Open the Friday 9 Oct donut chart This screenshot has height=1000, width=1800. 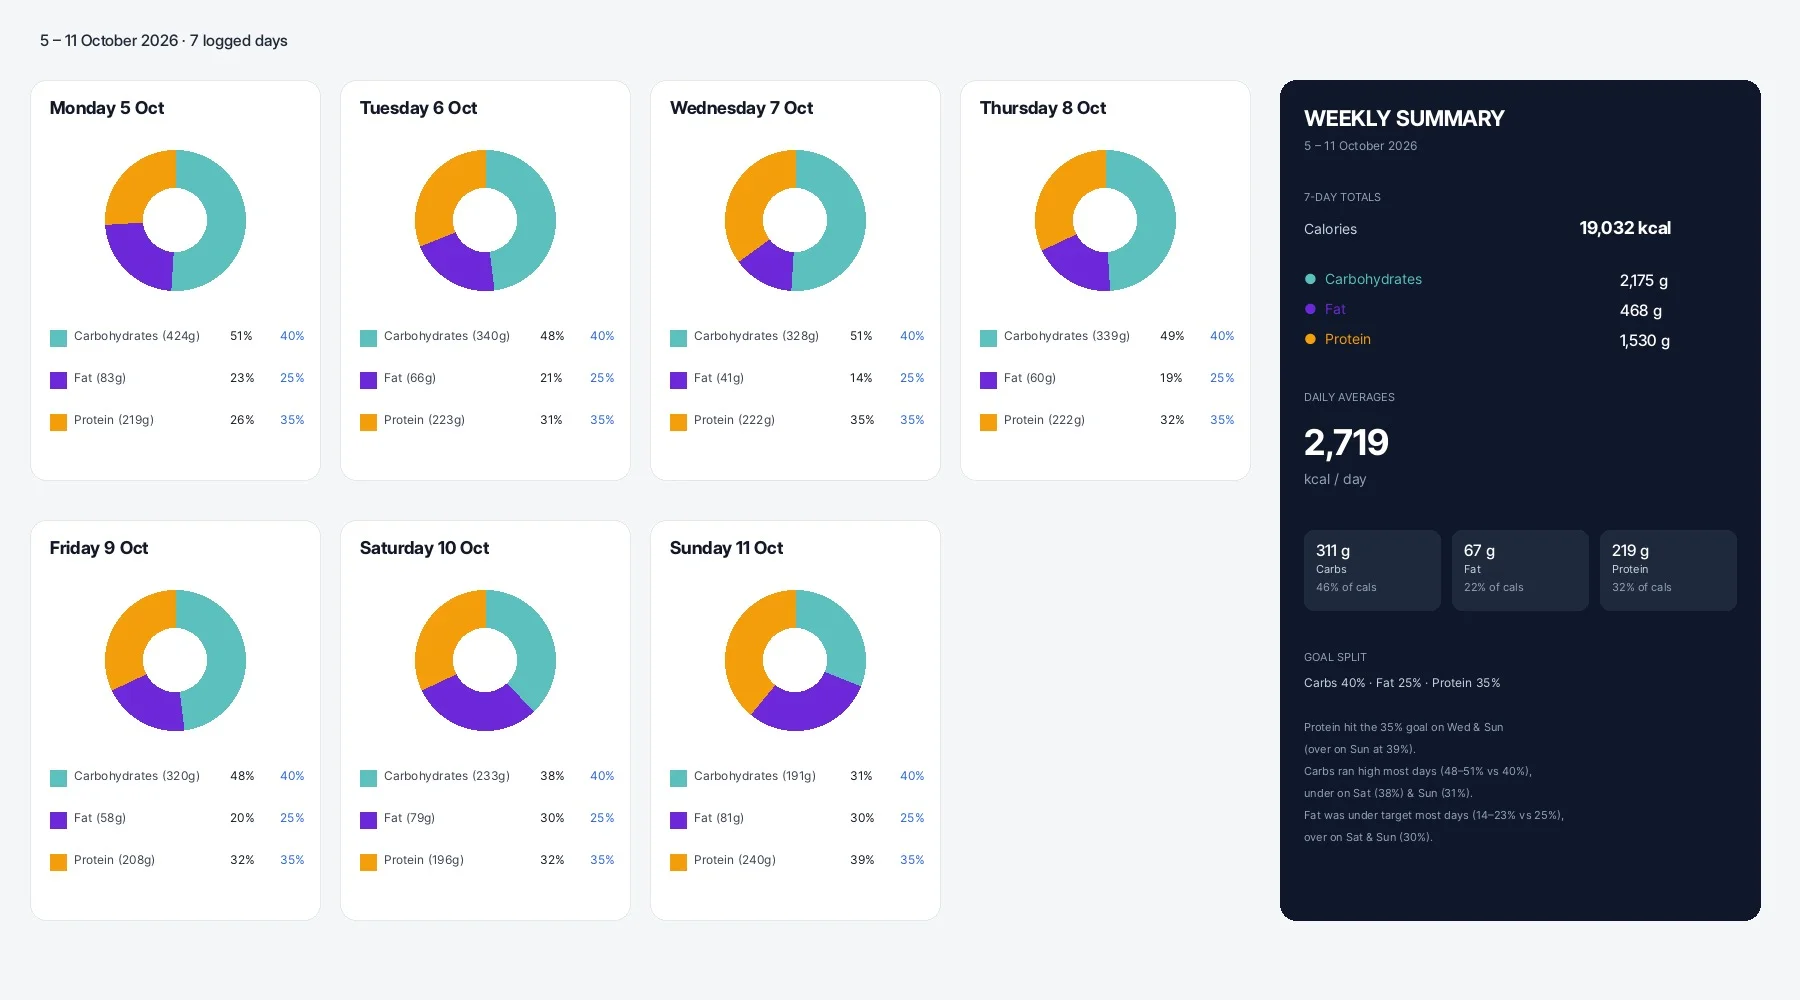tap(175, 660)
